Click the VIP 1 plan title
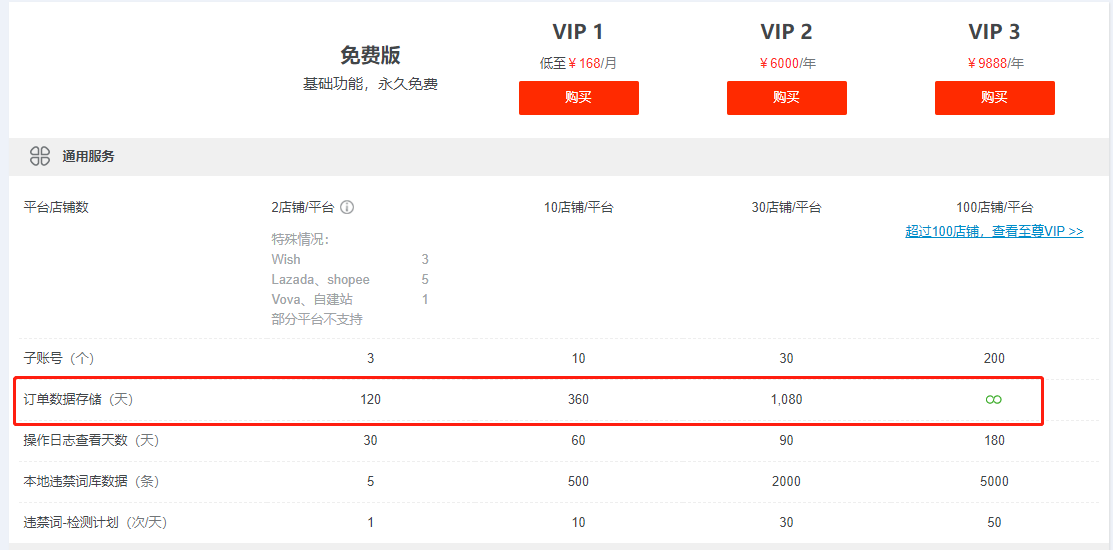Viewport: 1113px width, 550px height. click(579, 32)
